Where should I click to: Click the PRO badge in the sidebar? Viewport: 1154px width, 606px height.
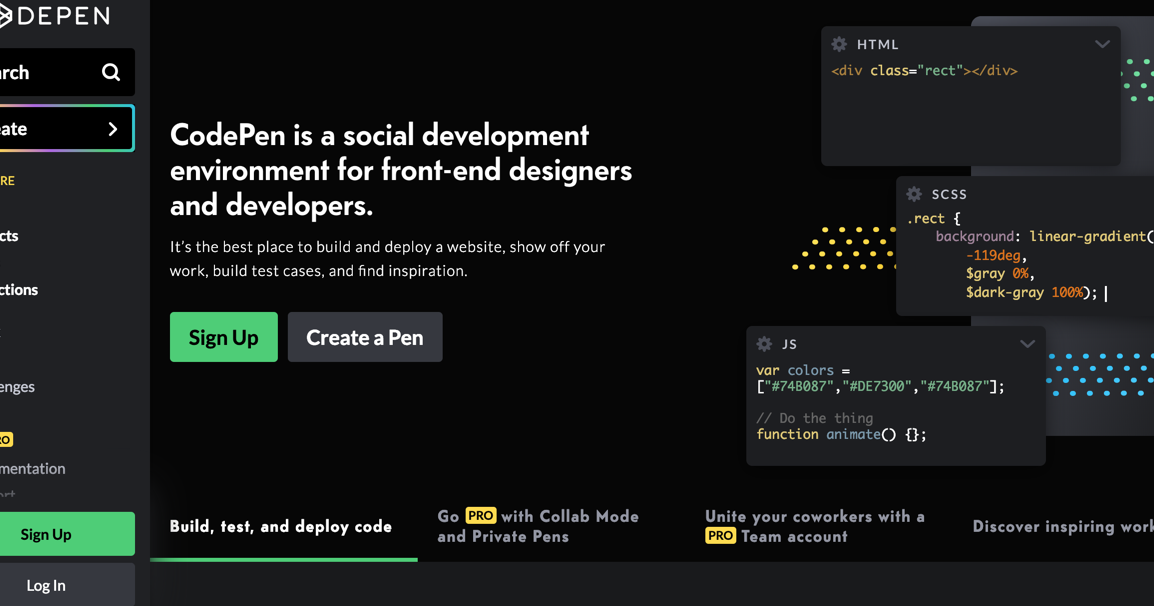[7, 439]
